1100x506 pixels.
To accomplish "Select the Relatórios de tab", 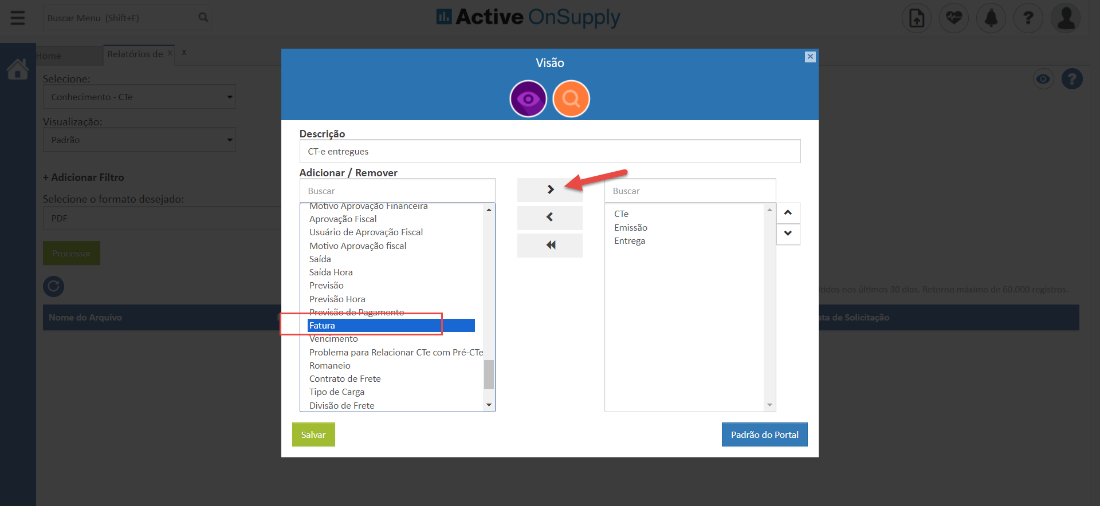I will tap(135, 54).
